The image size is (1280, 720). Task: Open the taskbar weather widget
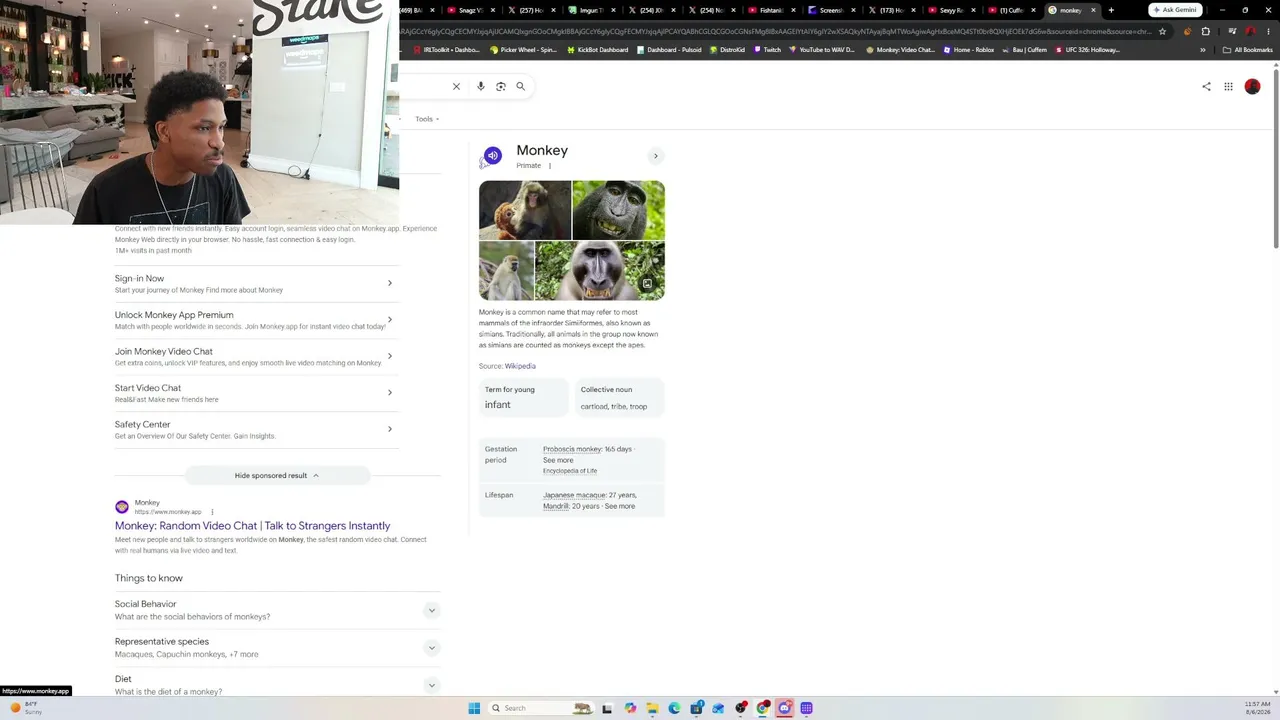pos(24,708)
